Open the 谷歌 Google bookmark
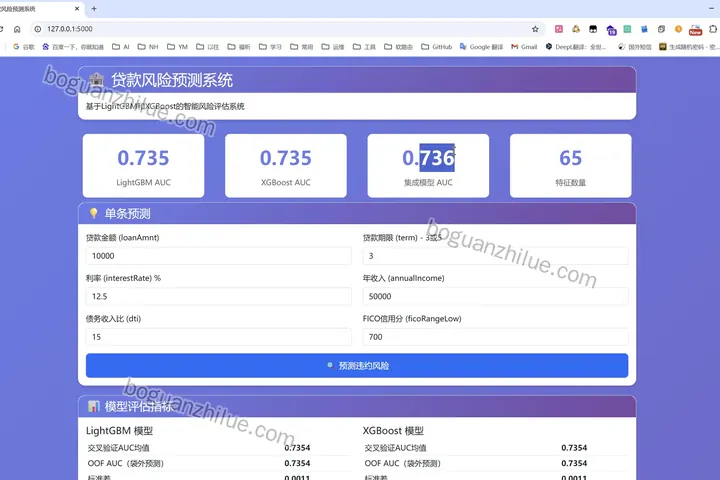Viewport: 720px width, 480px height. coord(24,47)
